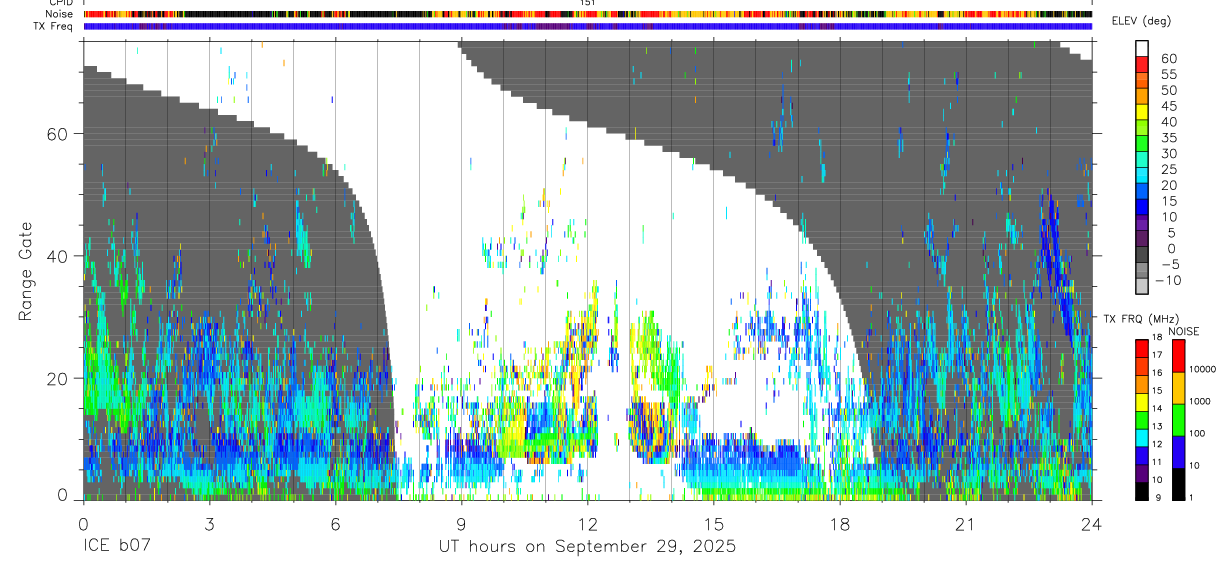Click the 'NOISE' legend title
This screenshot has width=1228, height=567.
click(1184, 331)
